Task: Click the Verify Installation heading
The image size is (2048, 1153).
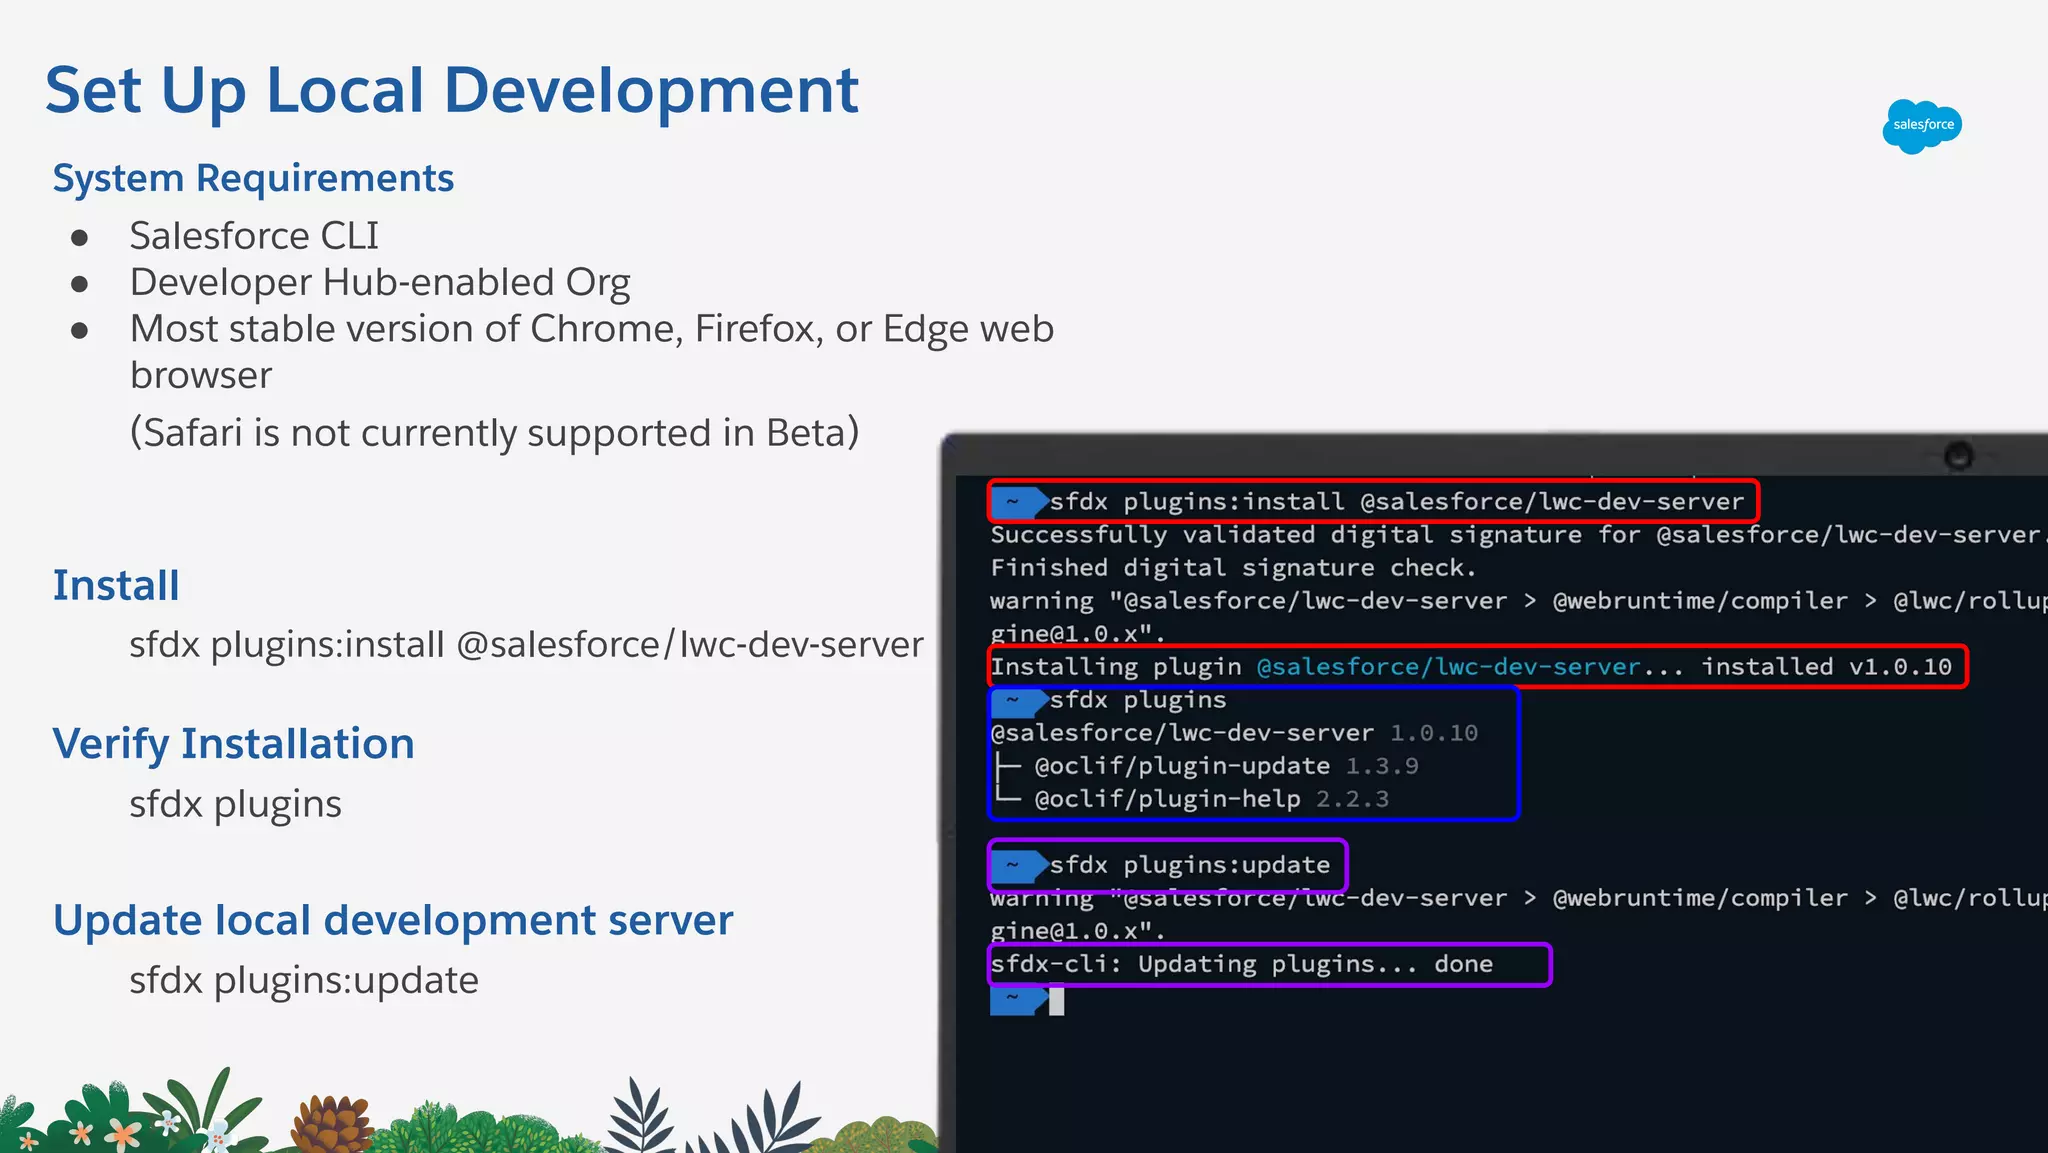Action: (x=233, y=744)
